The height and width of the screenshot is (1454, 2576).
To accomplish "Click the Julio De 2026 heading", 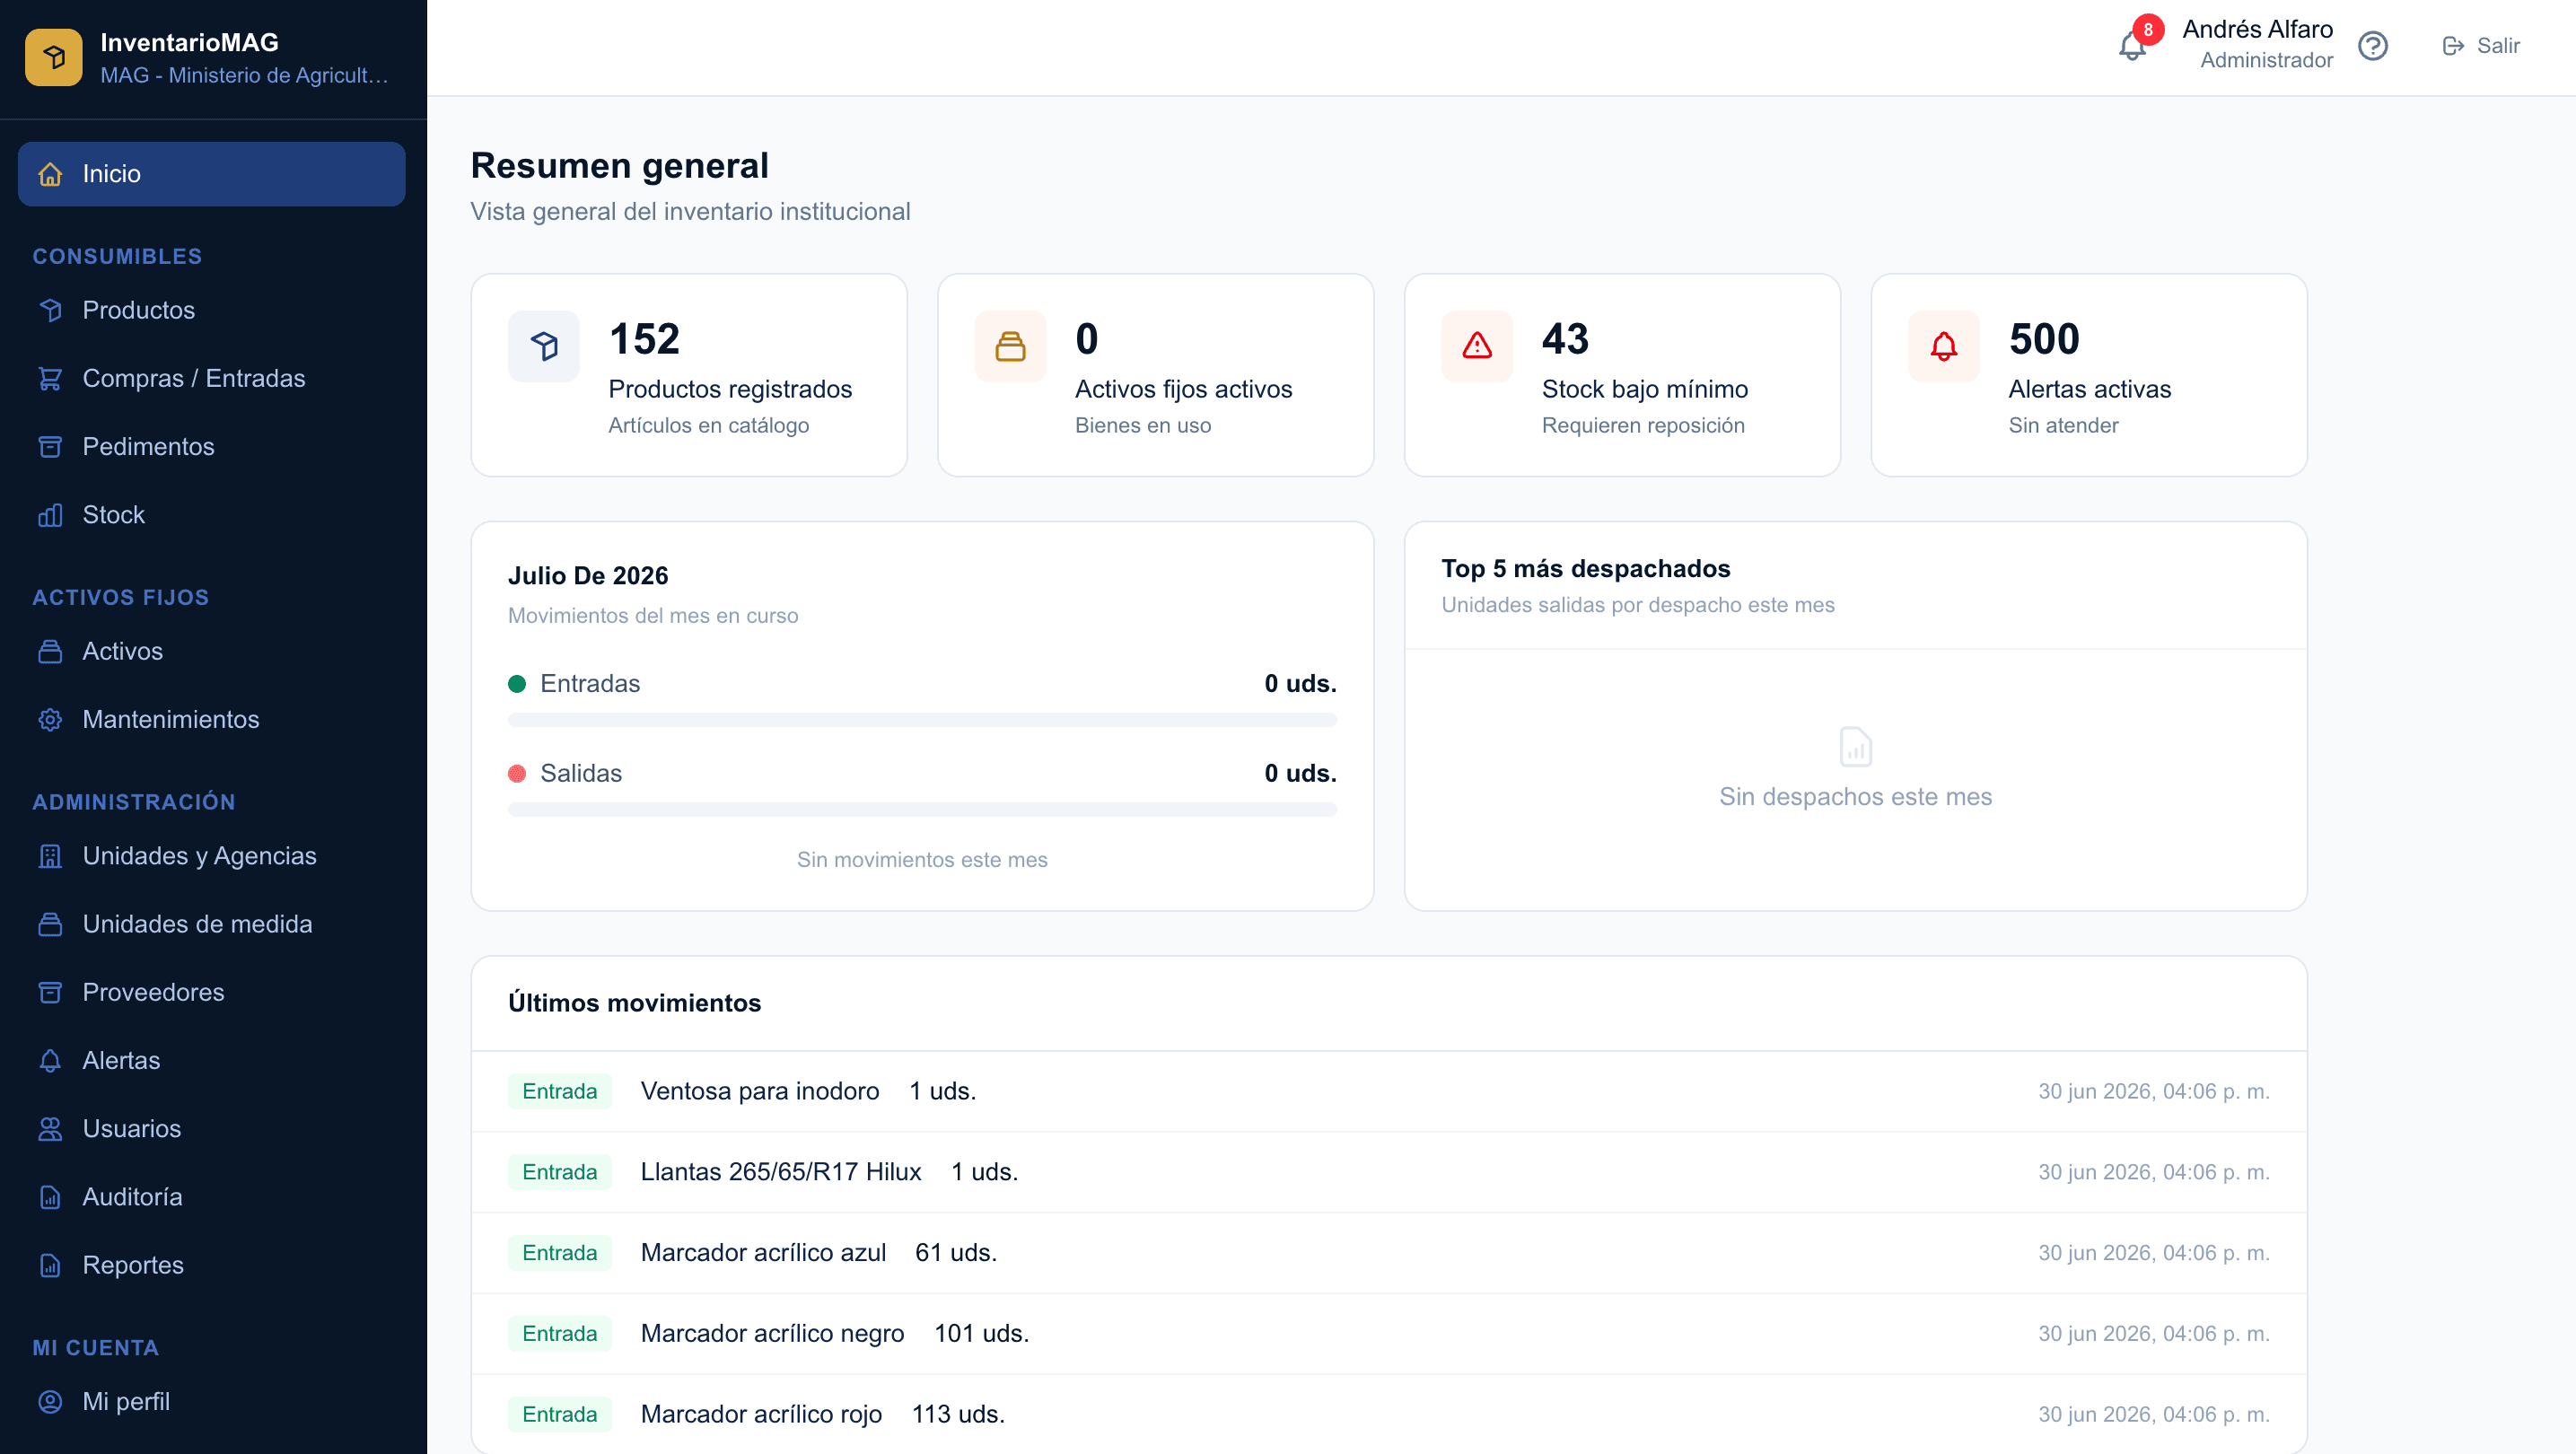I will coord(588,576).
